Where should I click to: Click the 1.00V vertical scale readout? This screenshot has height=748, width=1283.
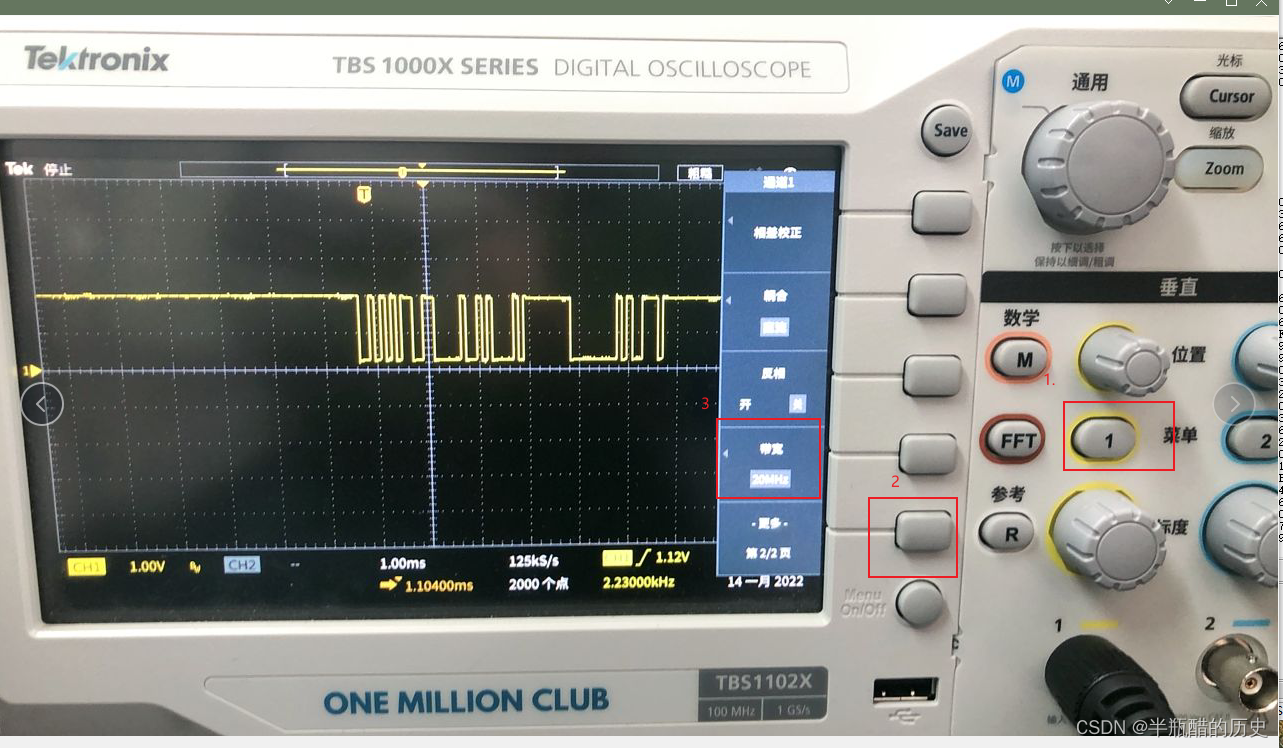[x=147, y=565]
